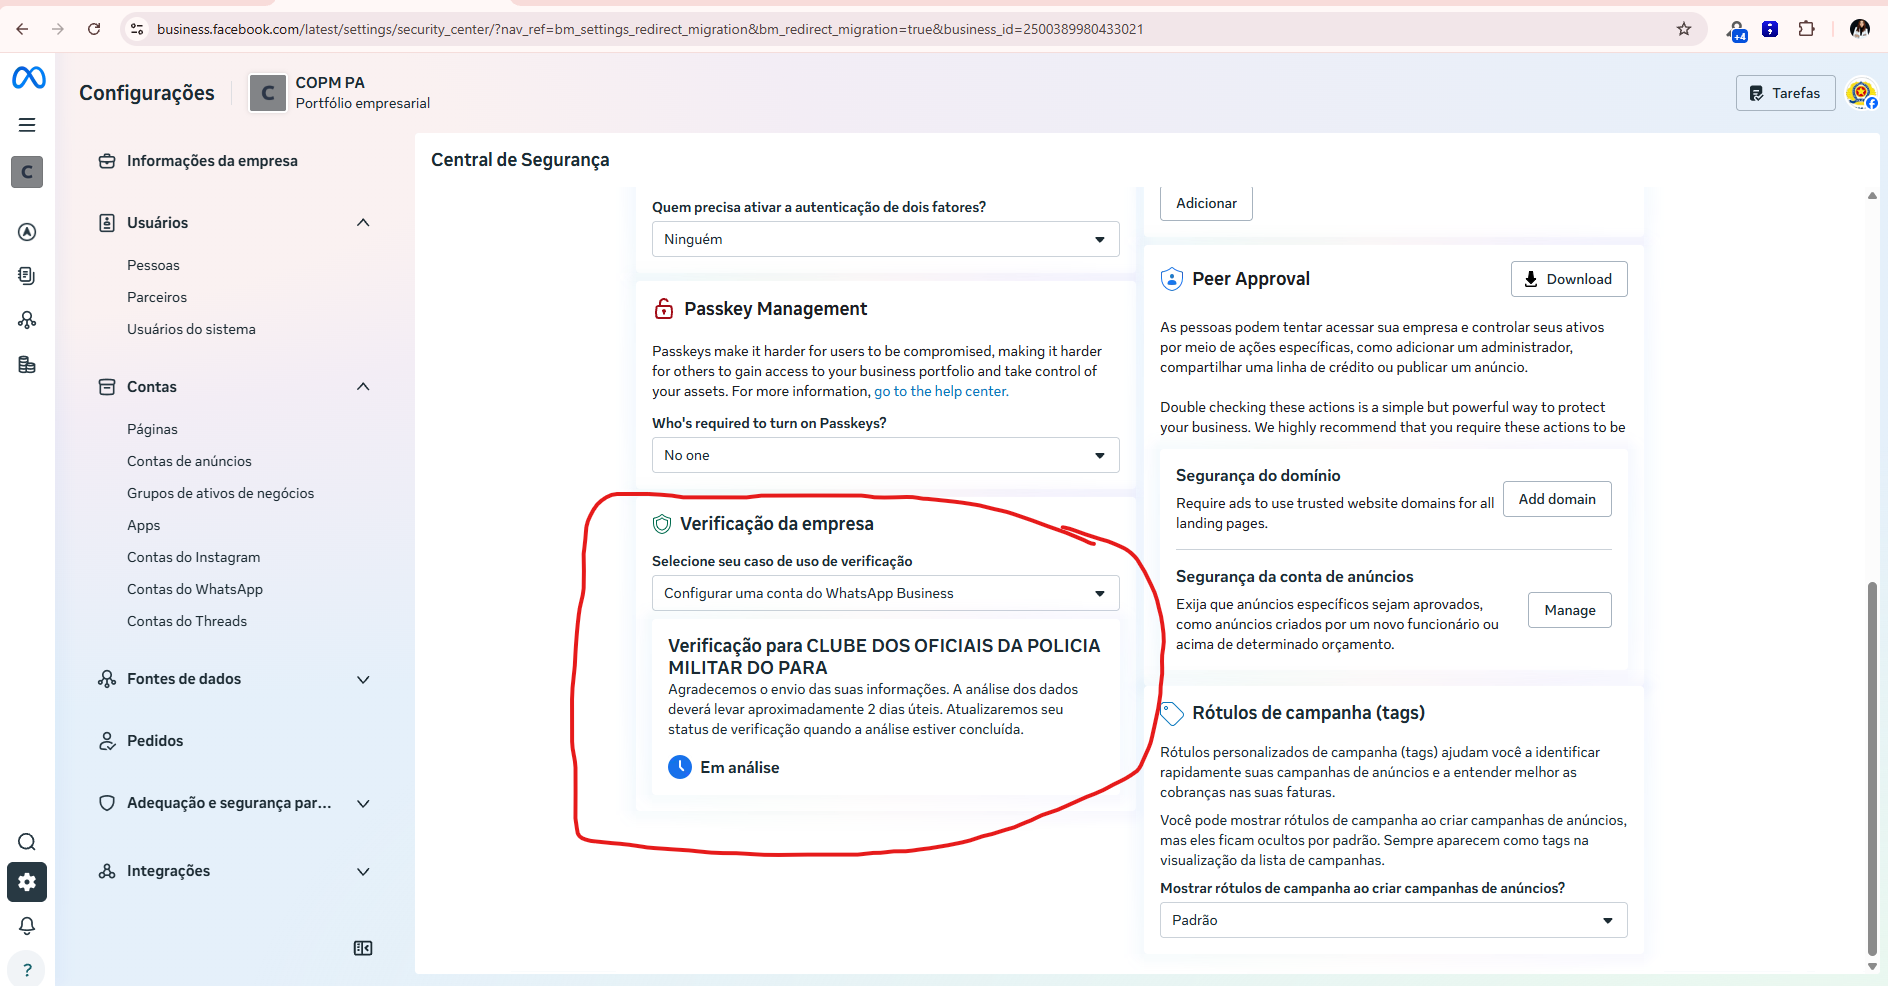Open the account avatar beside Tarefas
This screenshot has height=986, width=1888.
1861,94
